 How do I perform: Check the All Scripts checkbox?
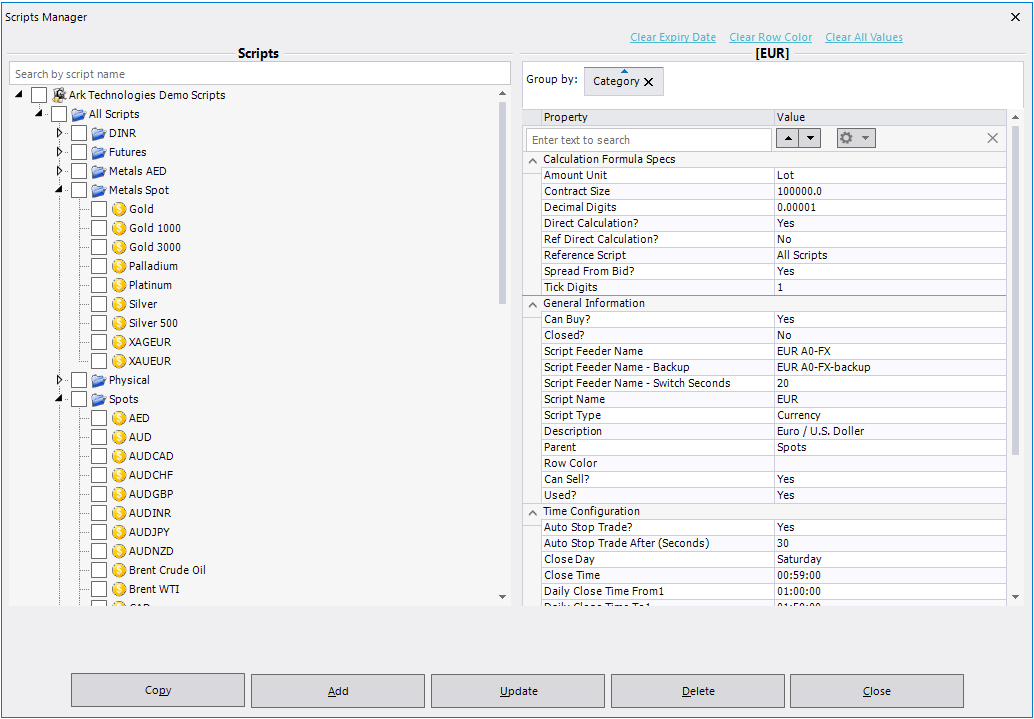pos(58,113)
